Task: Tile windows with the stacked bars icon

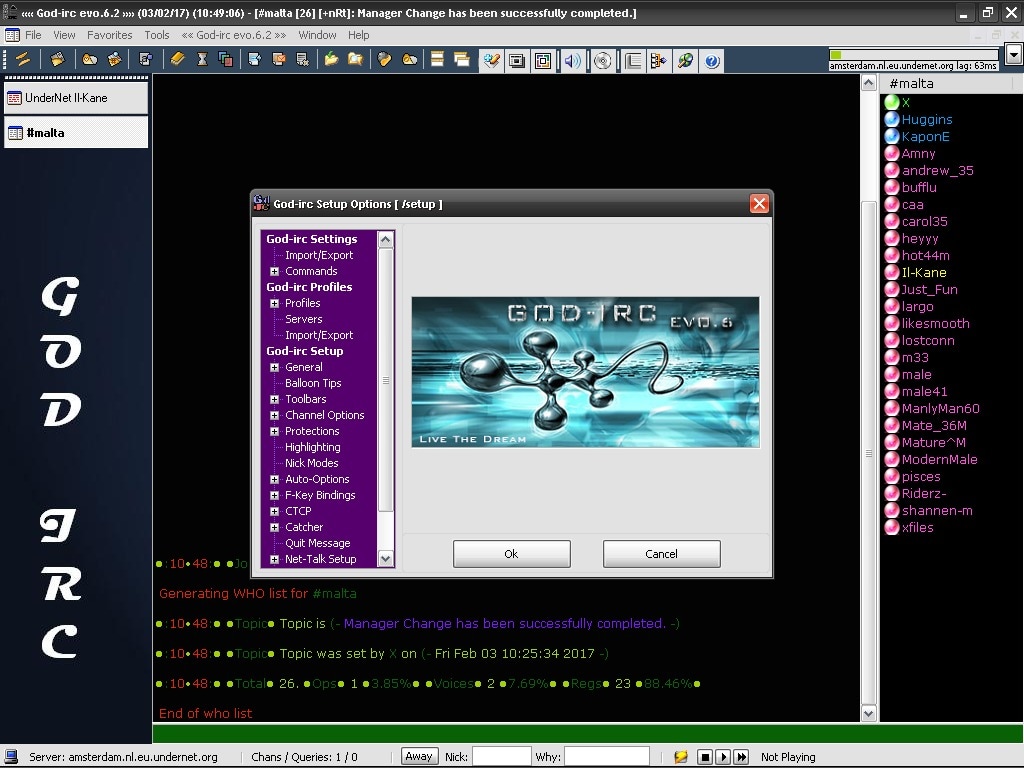Action: (x=438, y=60)
